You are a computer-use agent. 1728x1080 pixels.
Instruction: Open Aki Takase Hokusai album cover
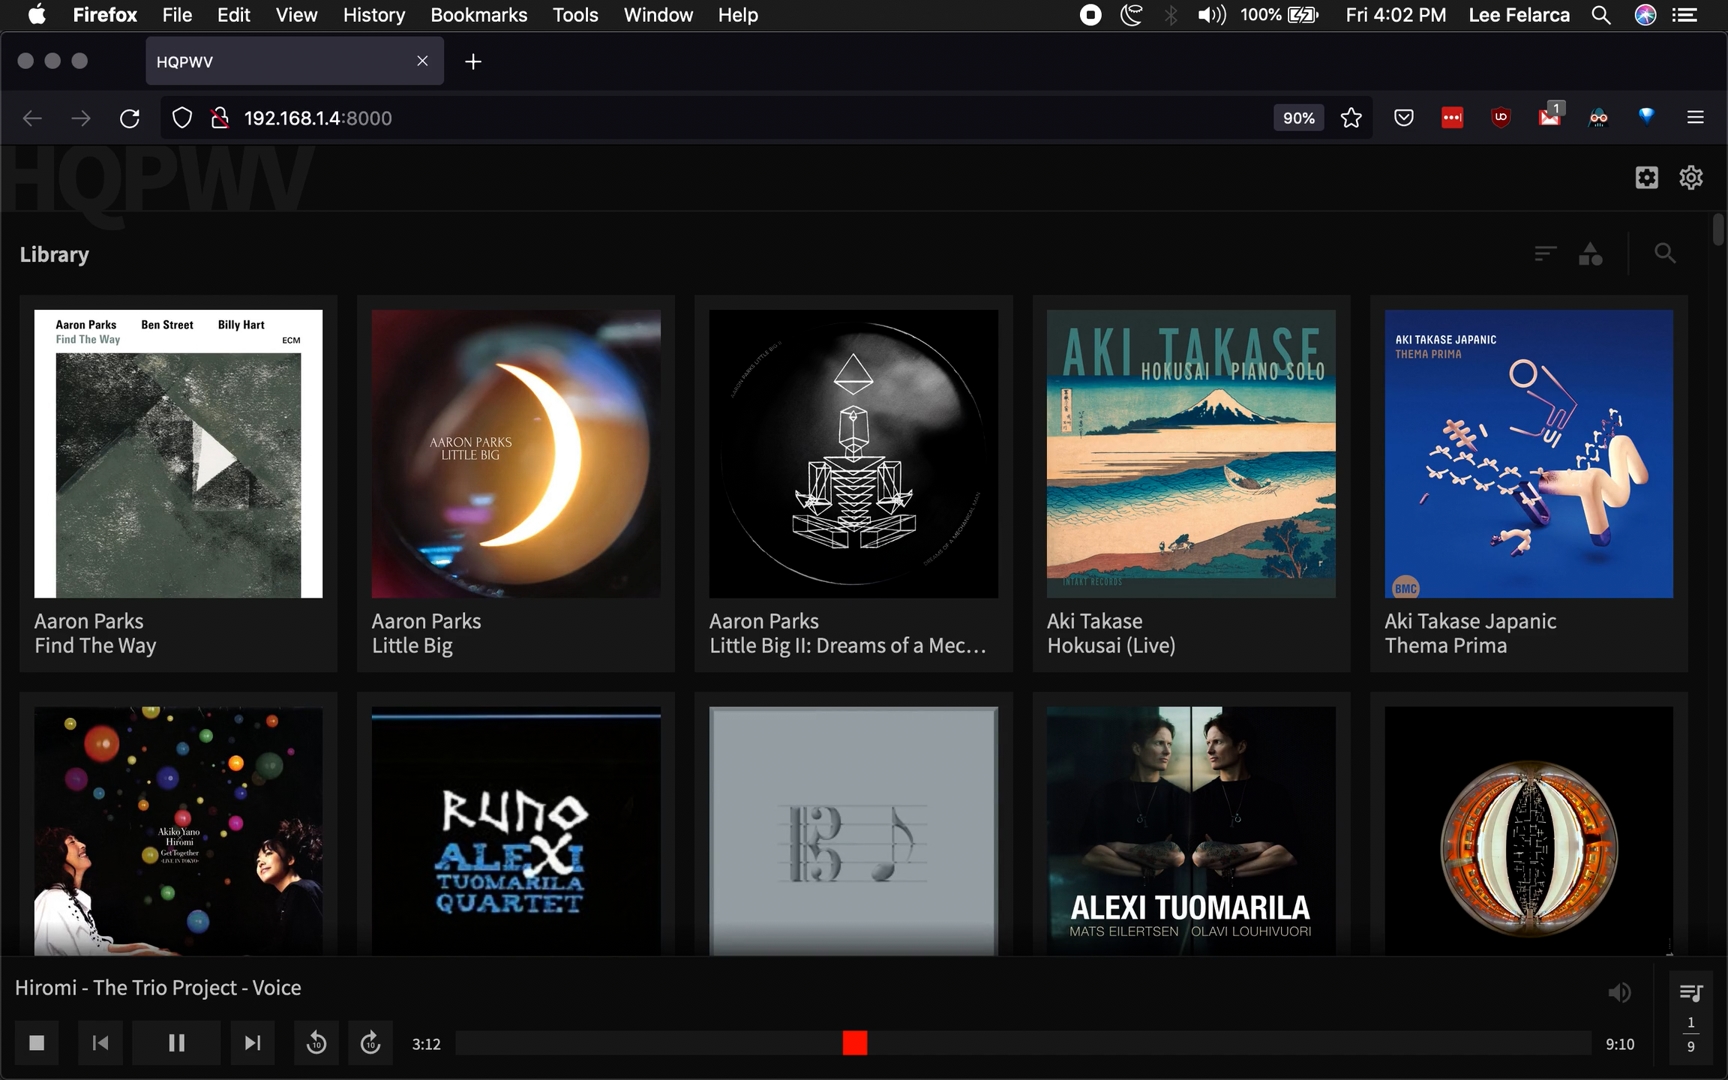tap(1191, 454)
